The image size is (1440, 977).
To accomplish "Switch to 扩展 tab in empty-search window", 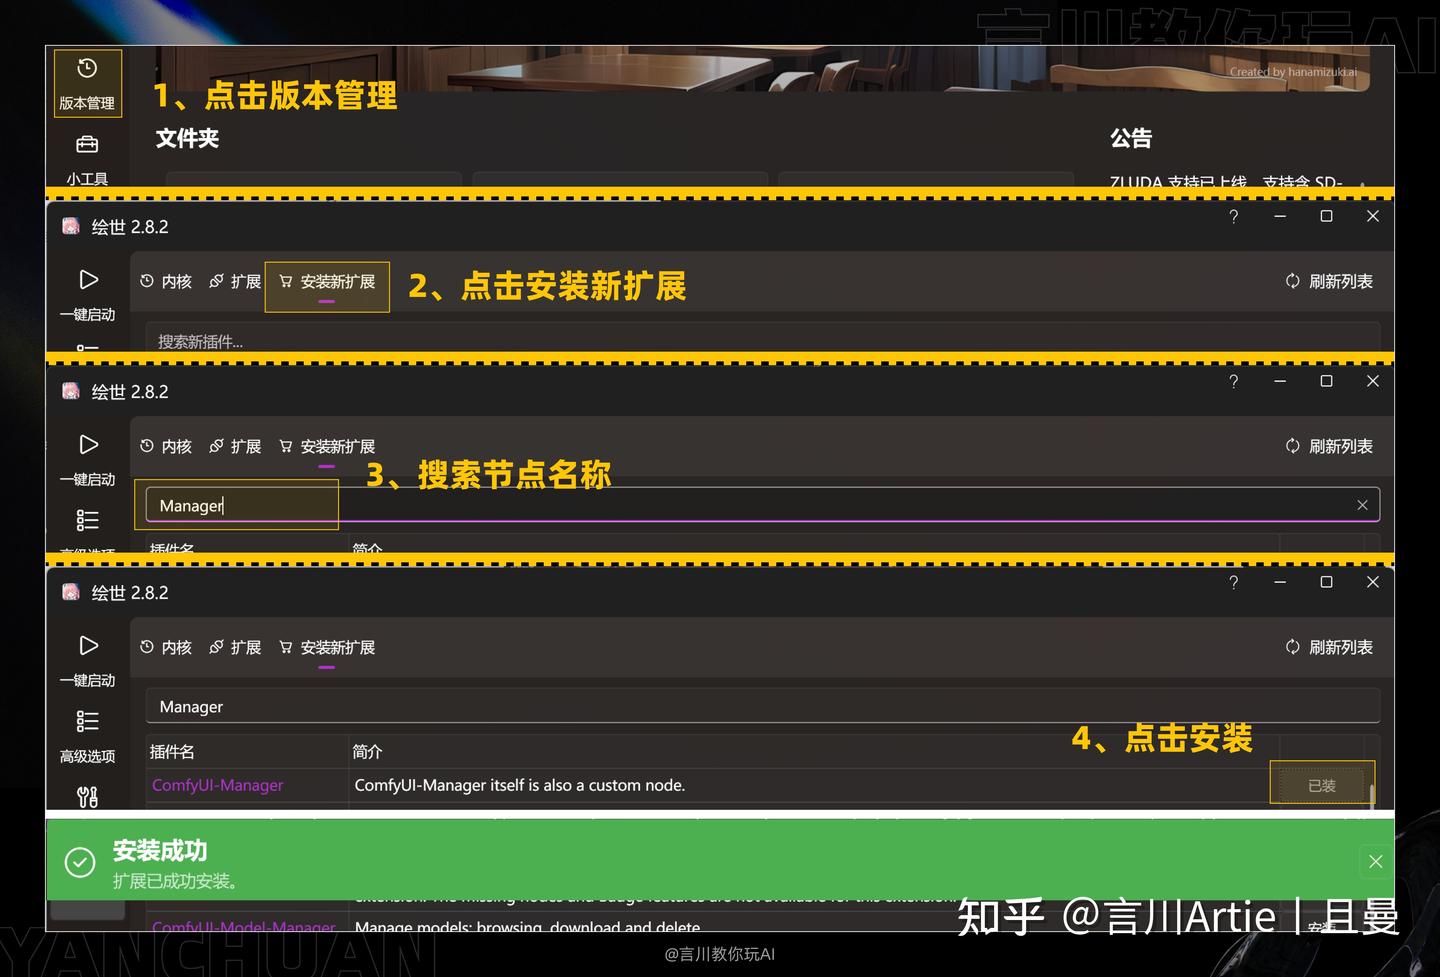I will coord(235,282).
